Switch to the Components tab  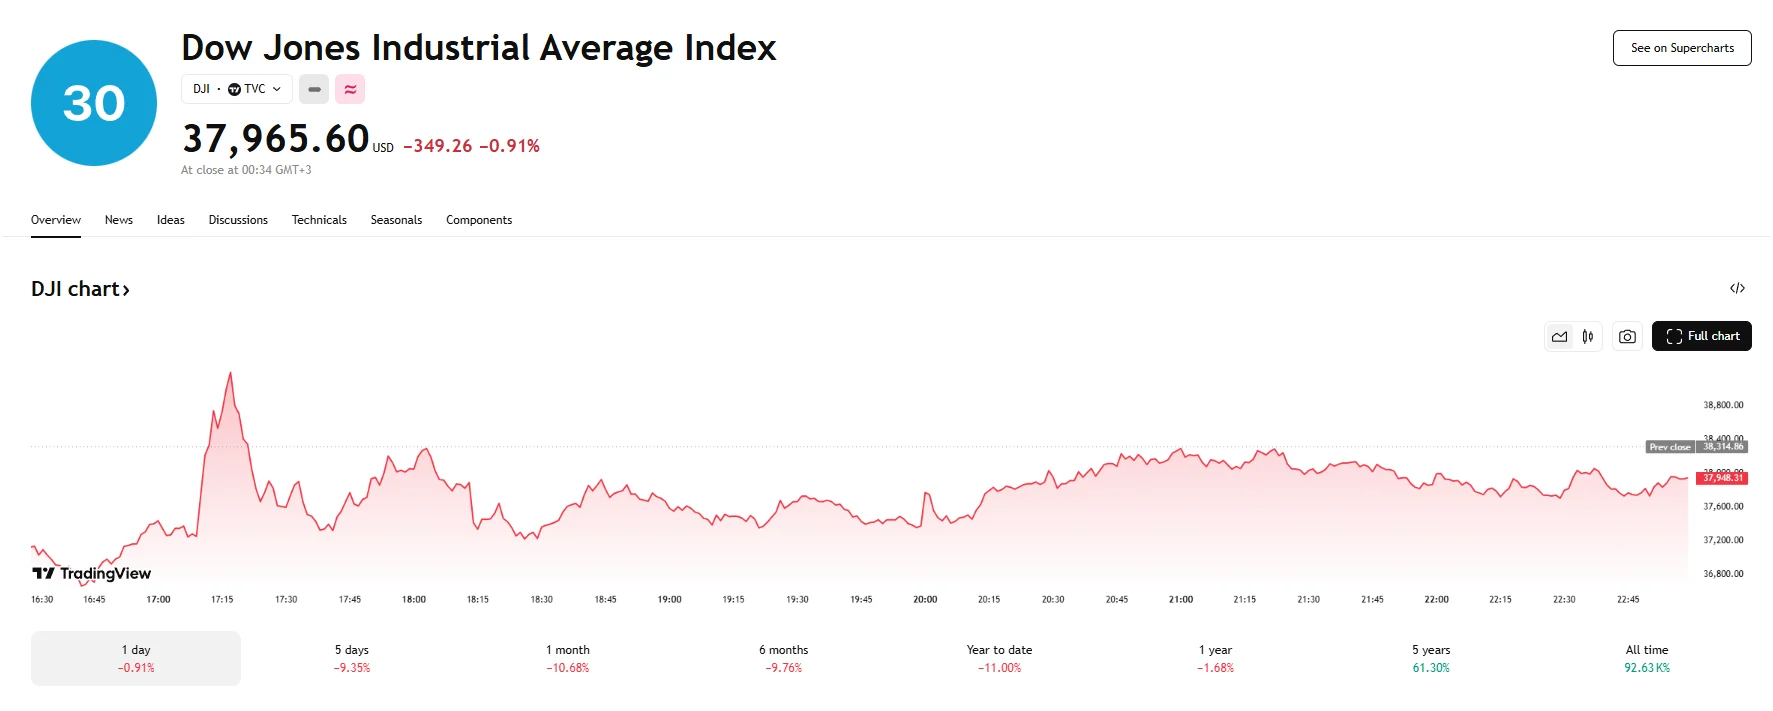tap(479, 219)
